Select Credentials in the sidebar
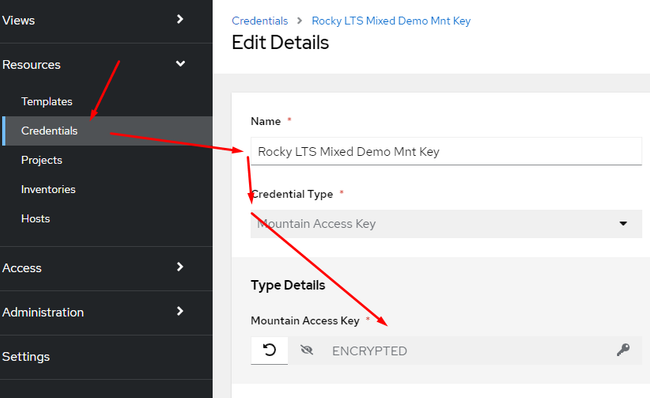This screenshot has width=650, height=398. (x=49, y=131)
